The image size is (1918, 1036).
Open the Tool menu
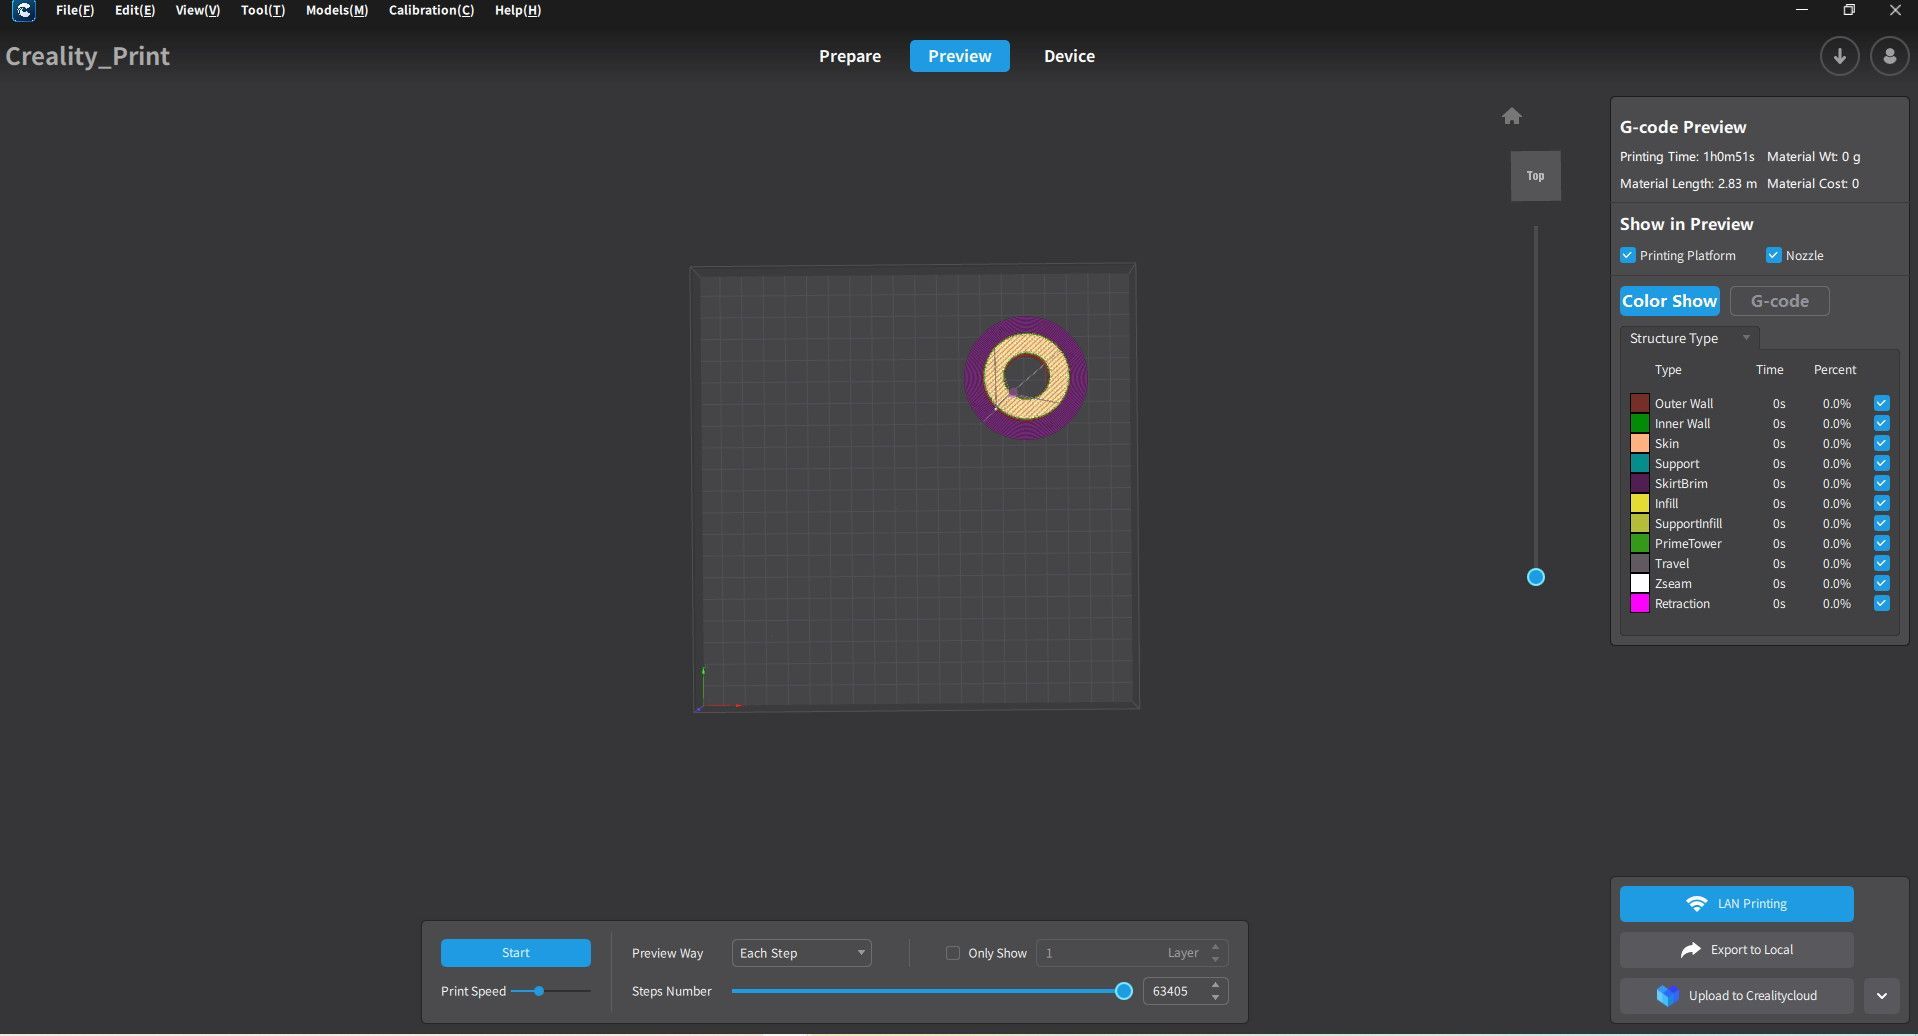[263, 10]
